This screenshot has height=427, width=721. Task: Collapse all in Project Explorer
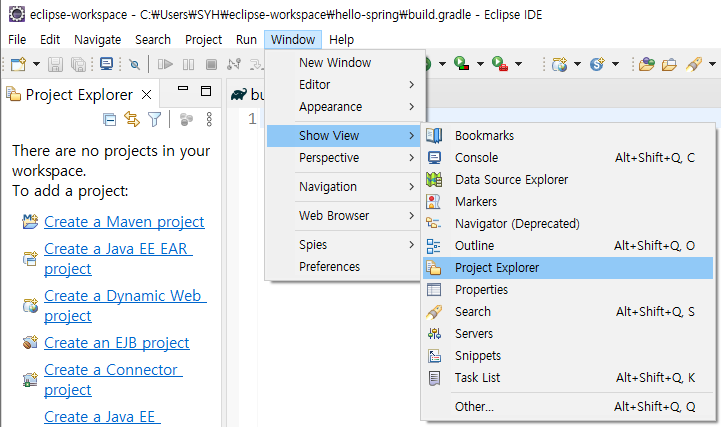tap(109, 120)
